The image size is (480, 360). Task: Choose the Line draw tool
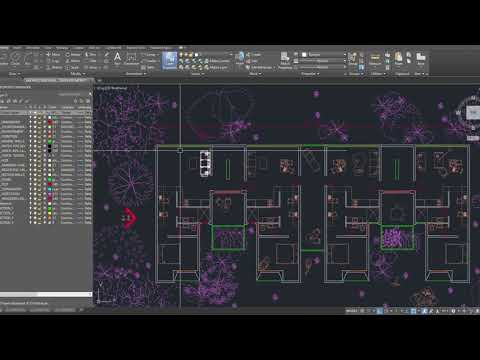[x=4, y=59]
